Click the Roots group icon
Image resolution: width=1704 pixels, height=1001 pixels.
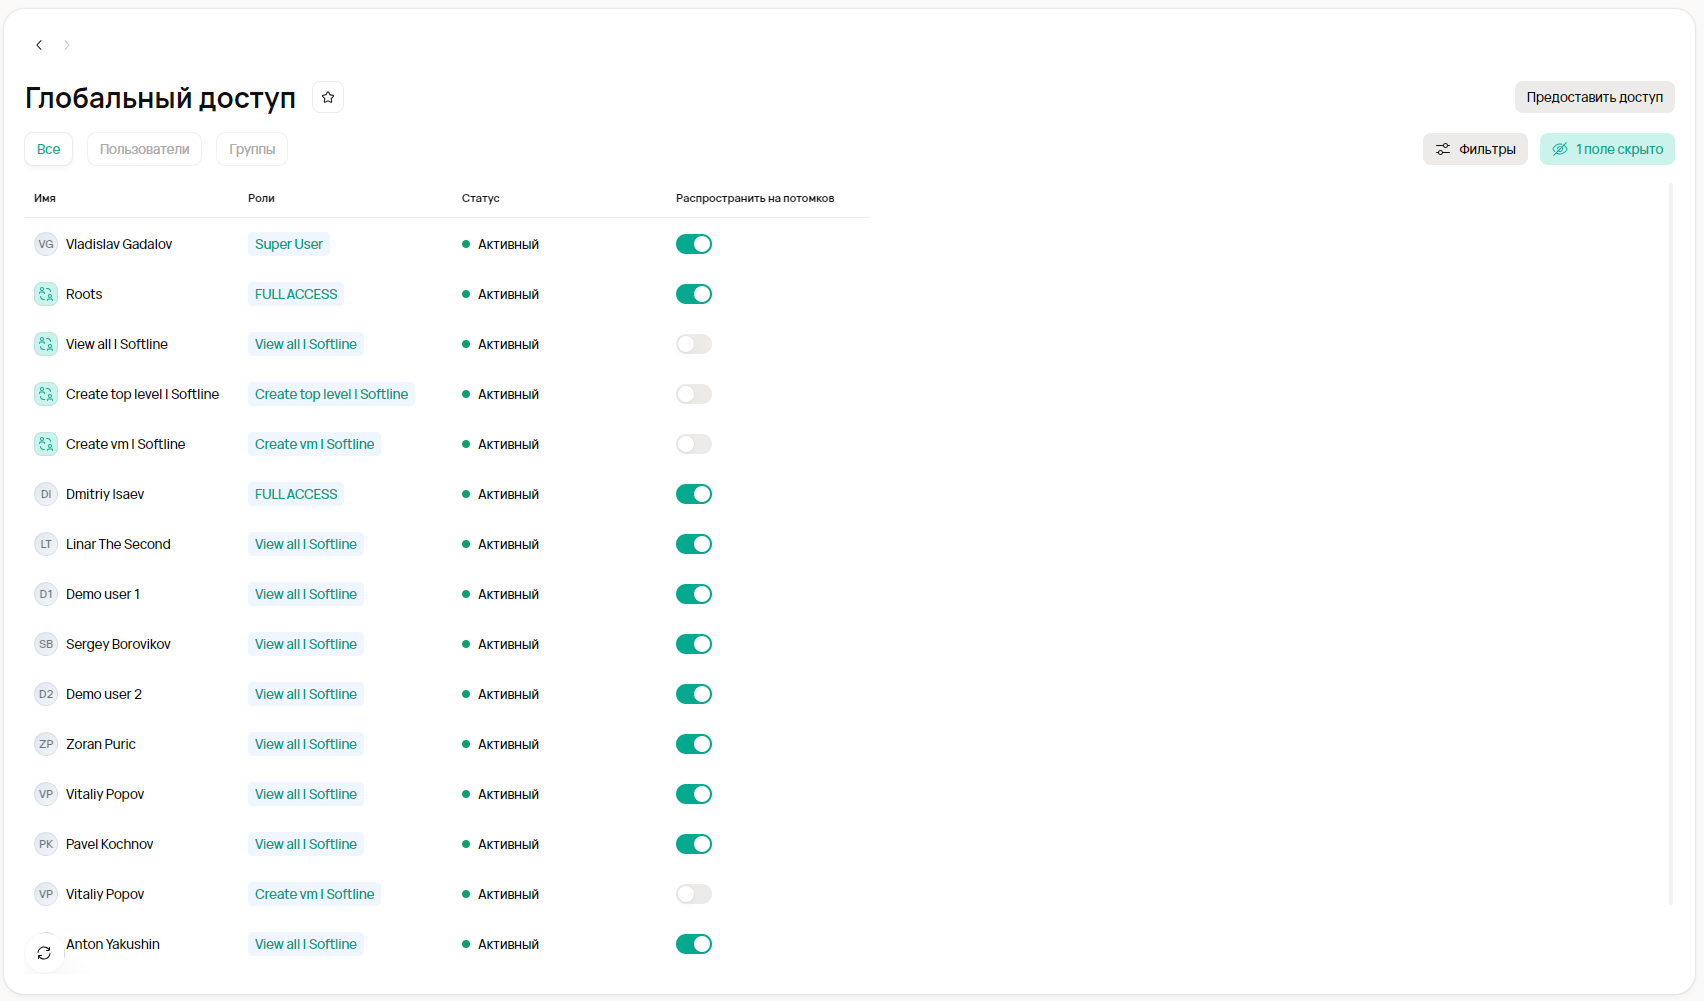tap(46, 294)
